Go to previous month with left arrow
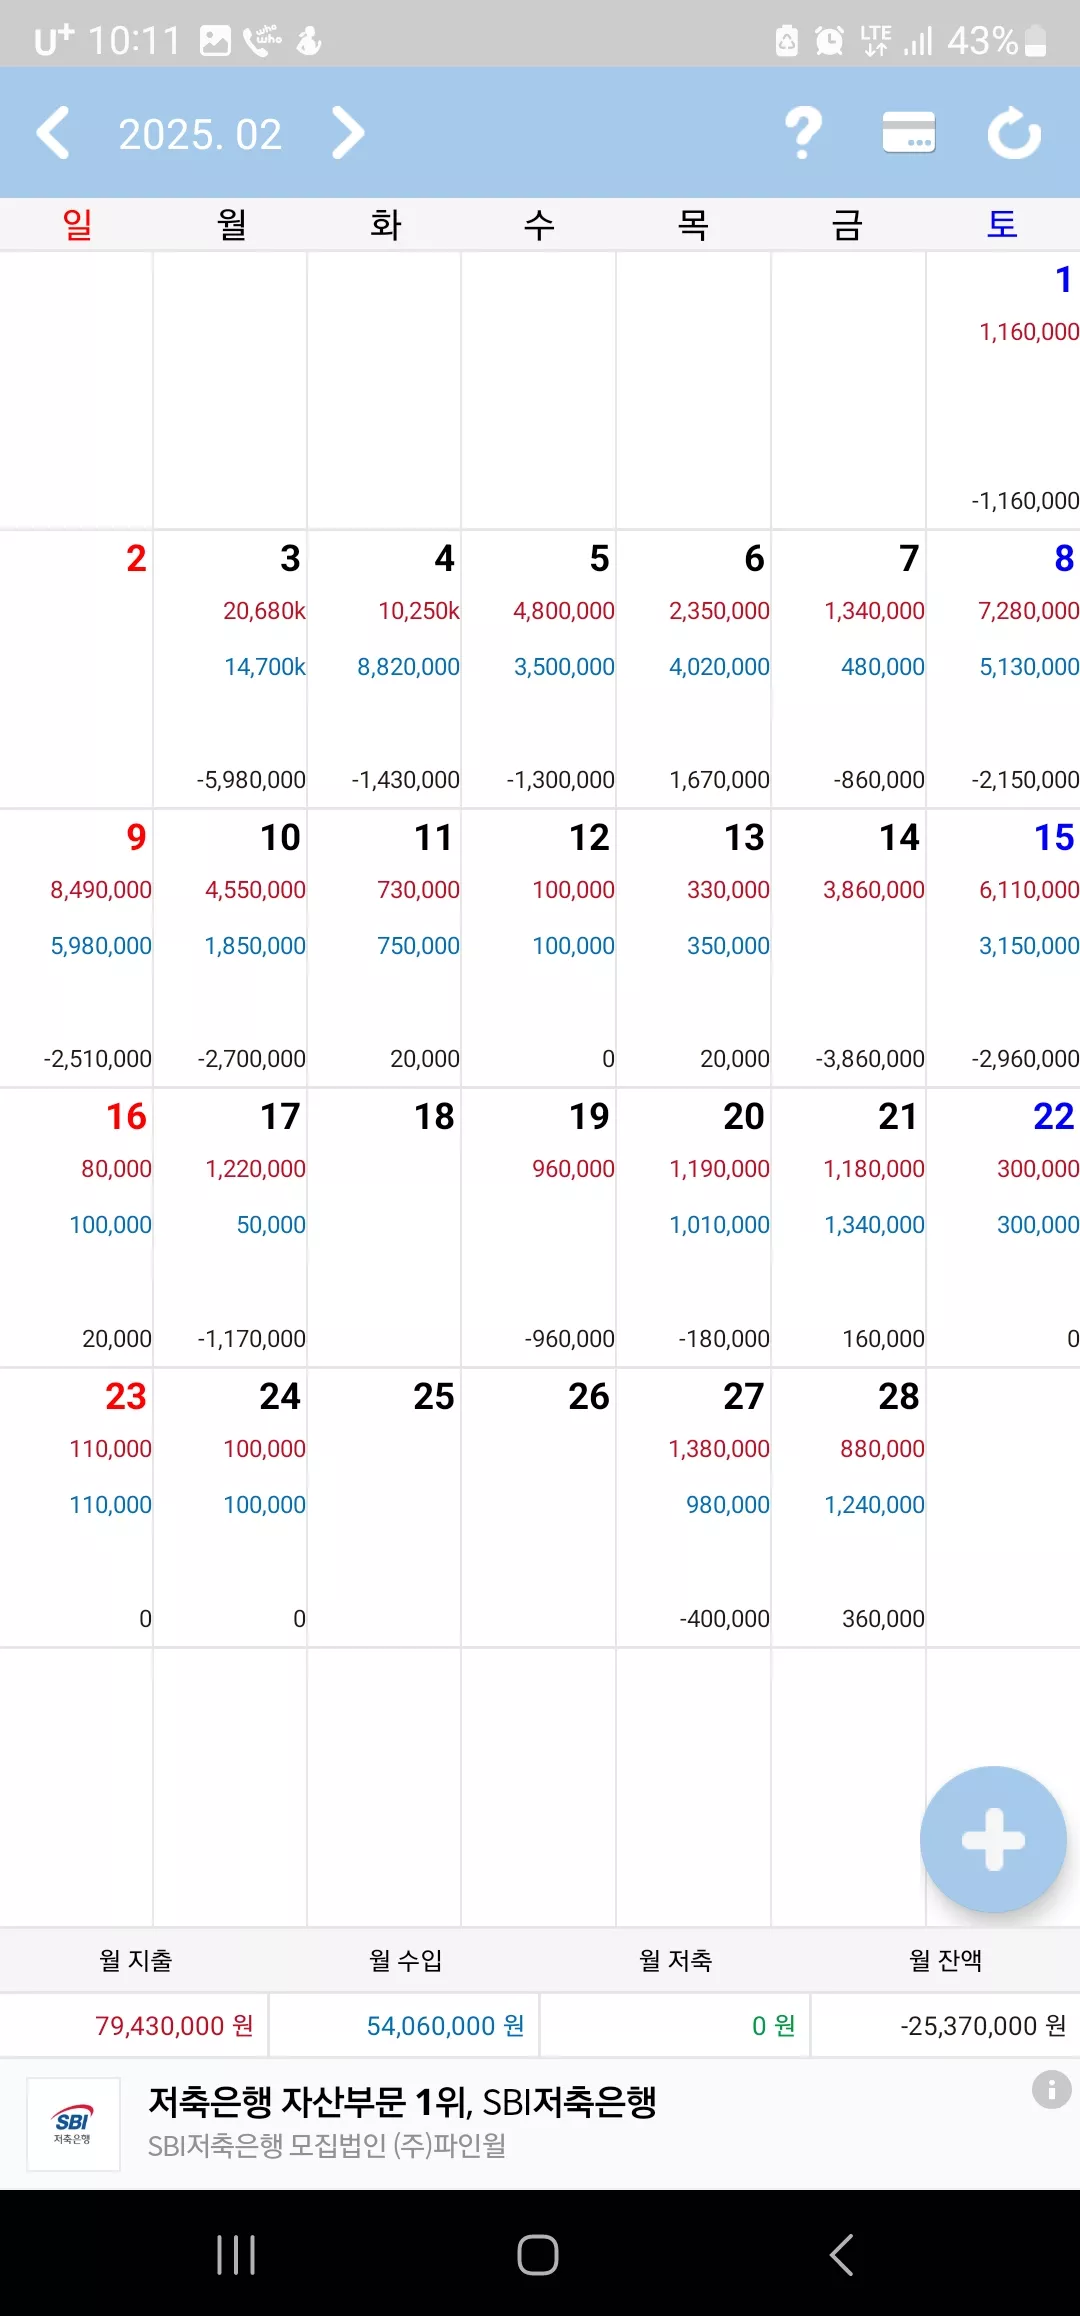Screen dimensions: 1080x2316 tap(53, 133)
